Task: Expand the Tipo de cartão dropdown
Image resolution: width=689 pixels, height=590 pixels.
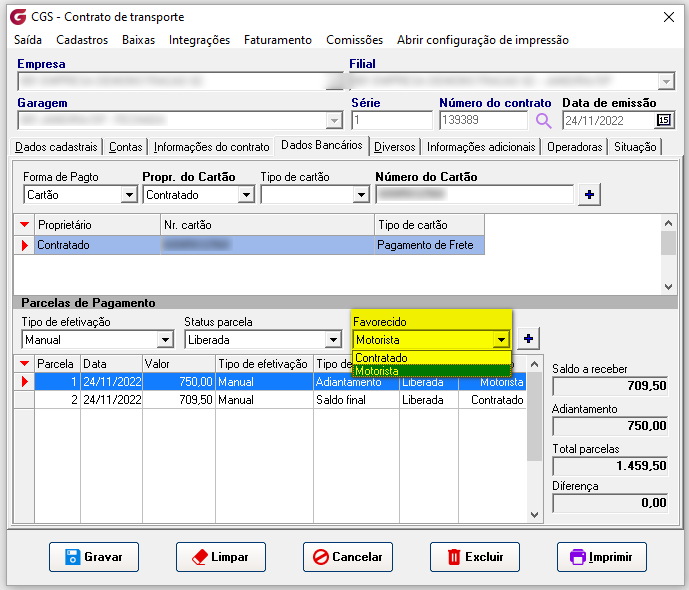Action: click(x=361, y=195)
